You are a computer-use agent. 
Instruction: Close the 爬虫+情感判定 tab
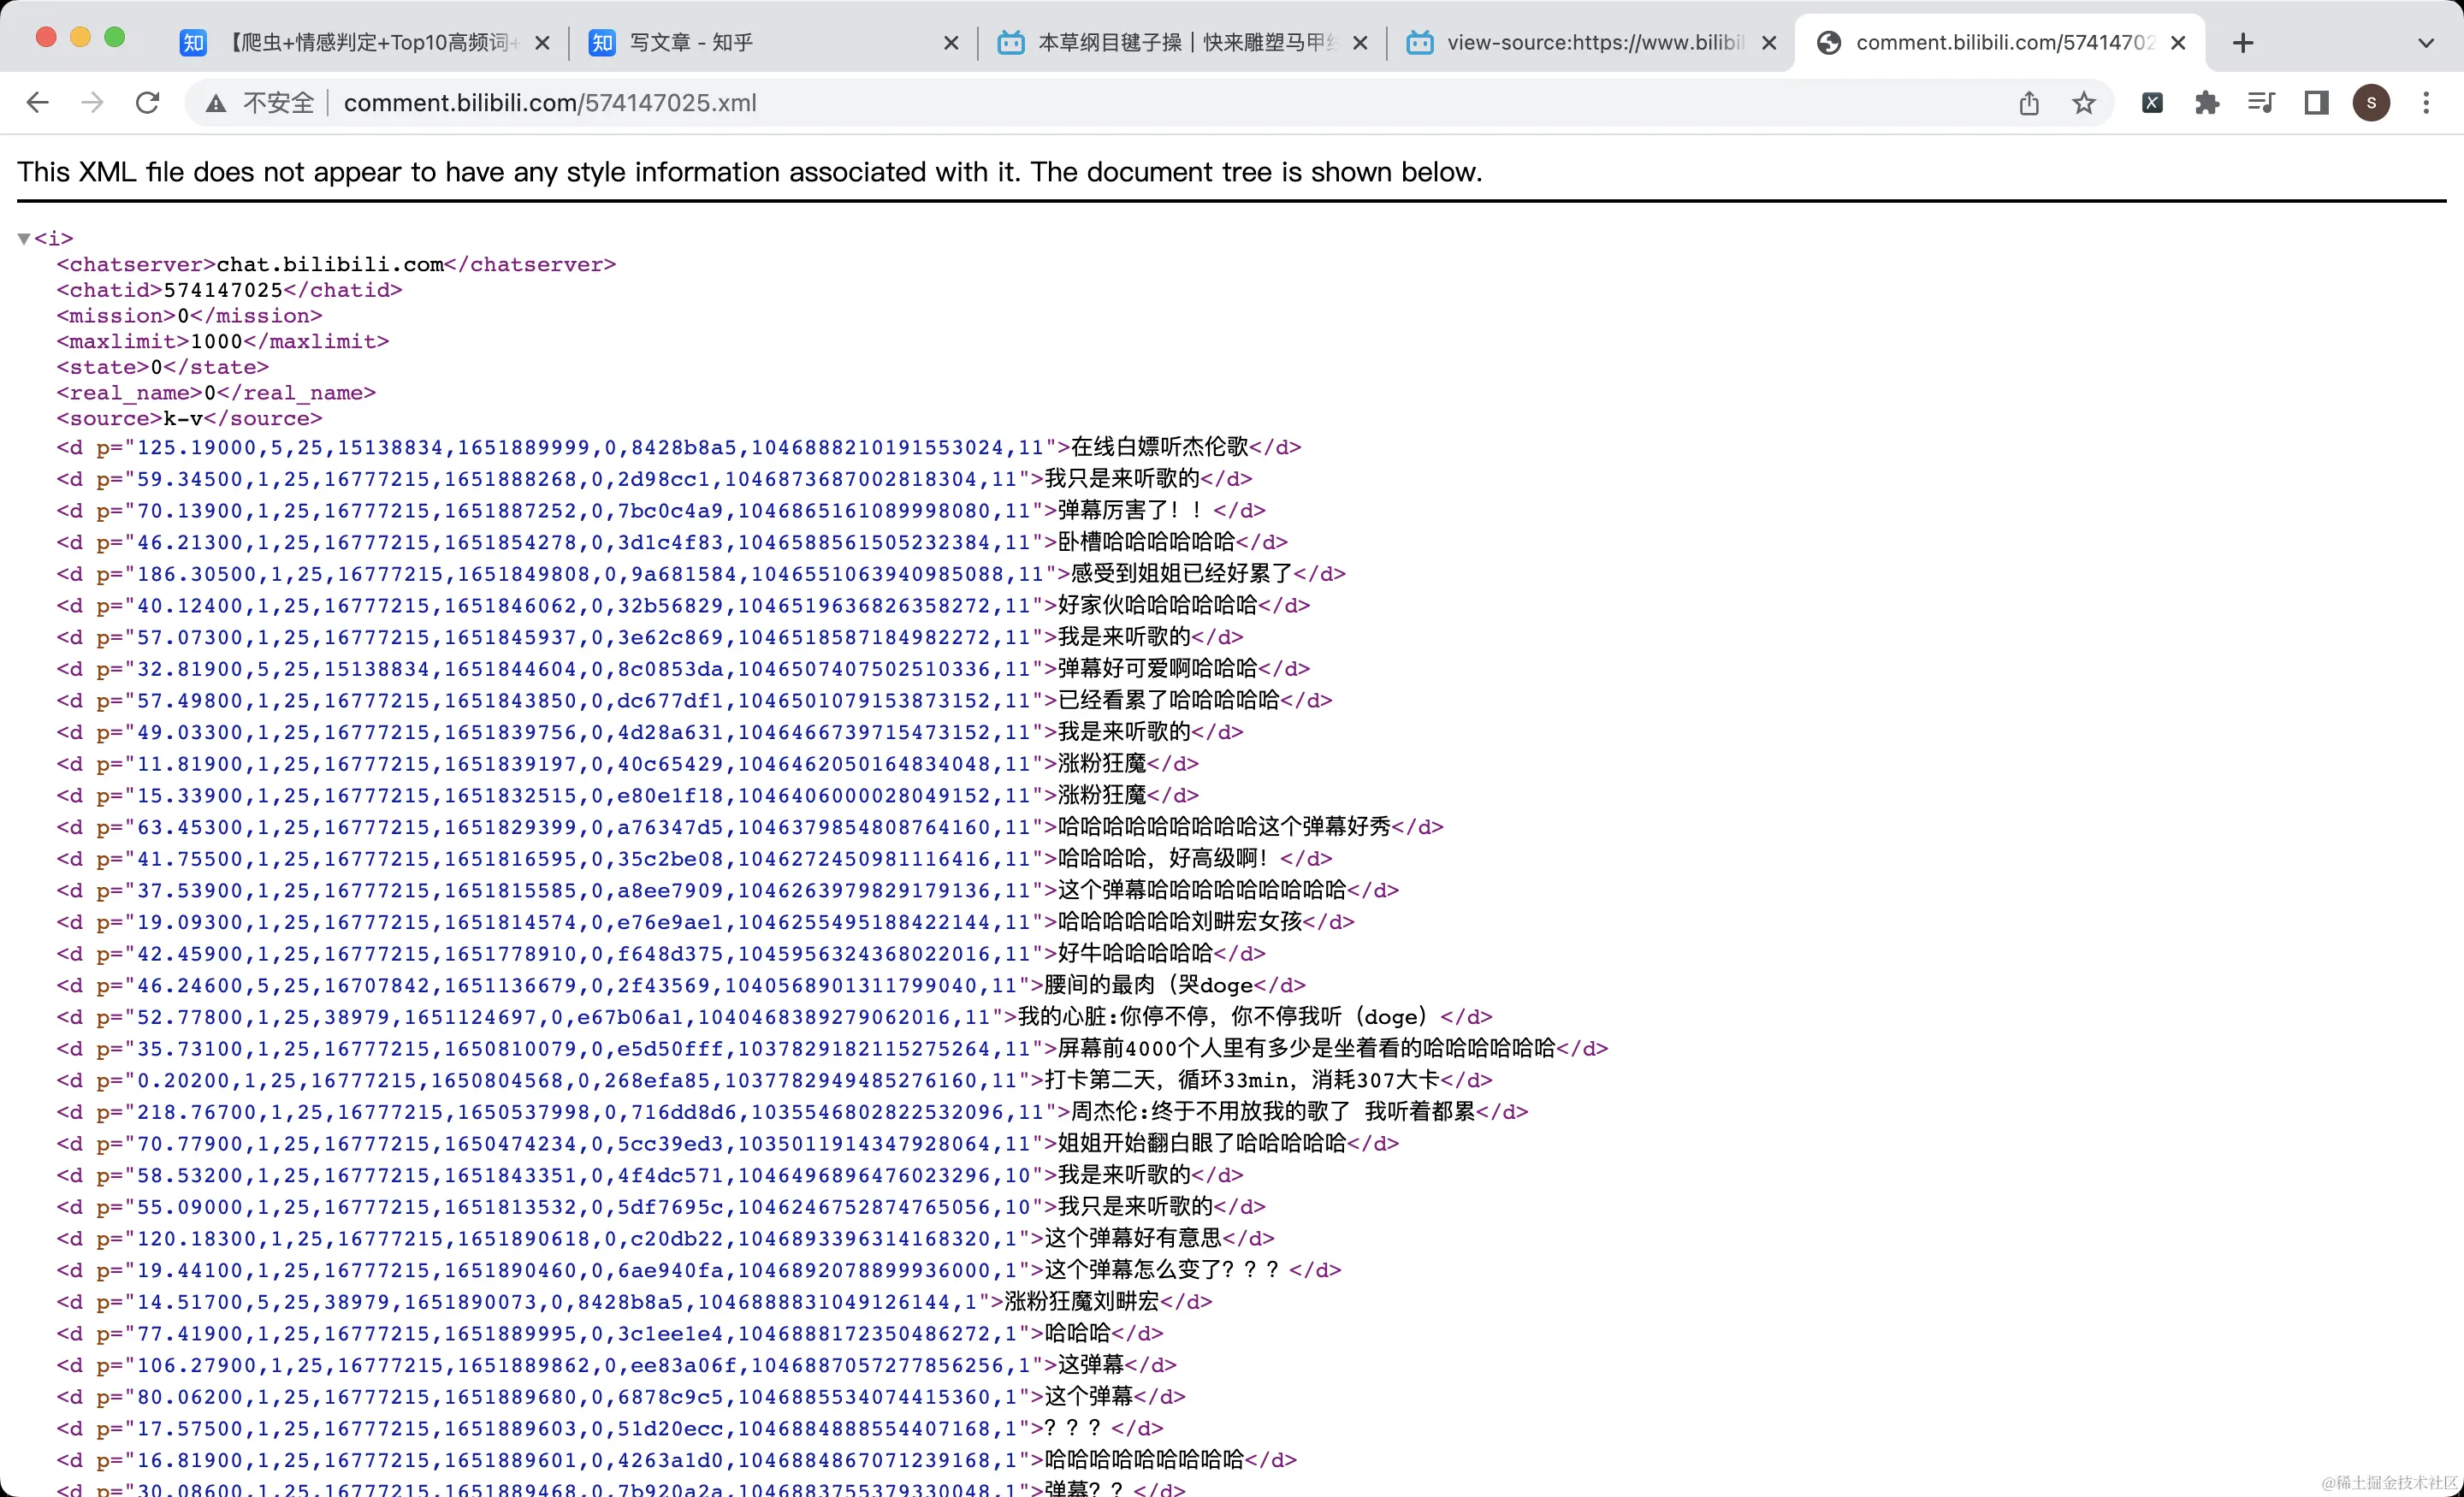click(542, 43)
